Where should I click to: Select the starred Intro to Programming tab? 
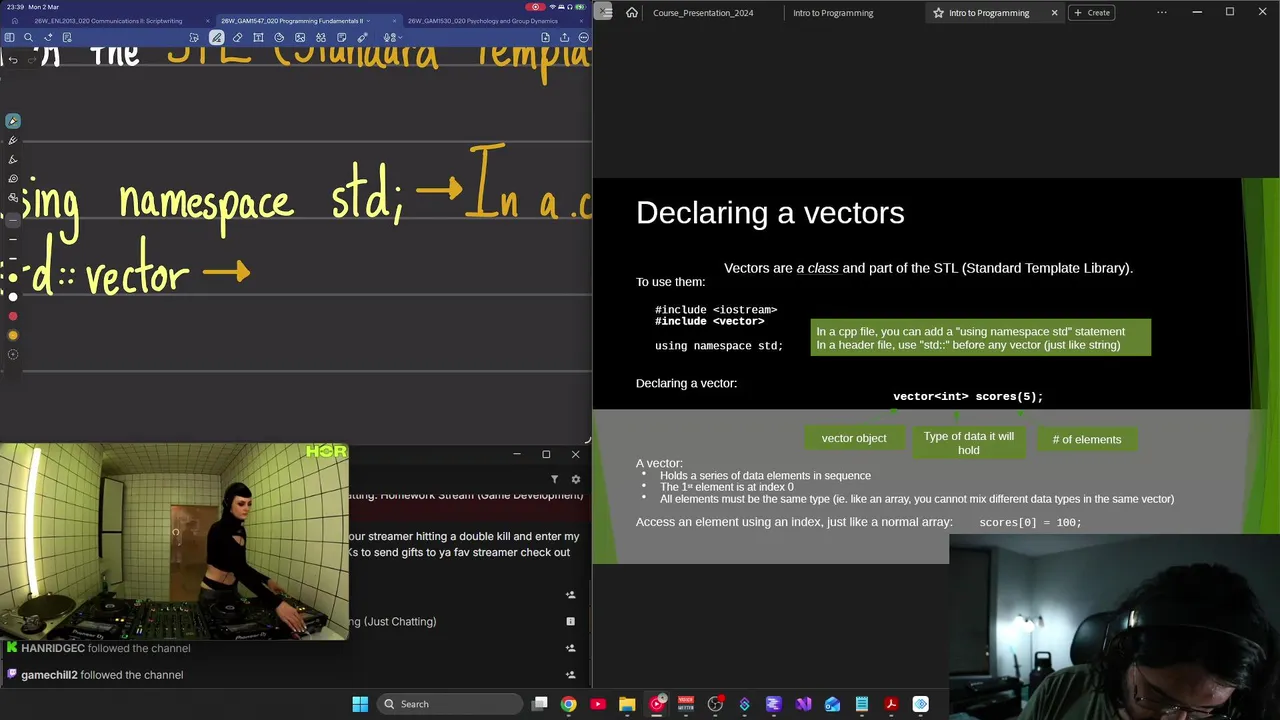[989, 12]
